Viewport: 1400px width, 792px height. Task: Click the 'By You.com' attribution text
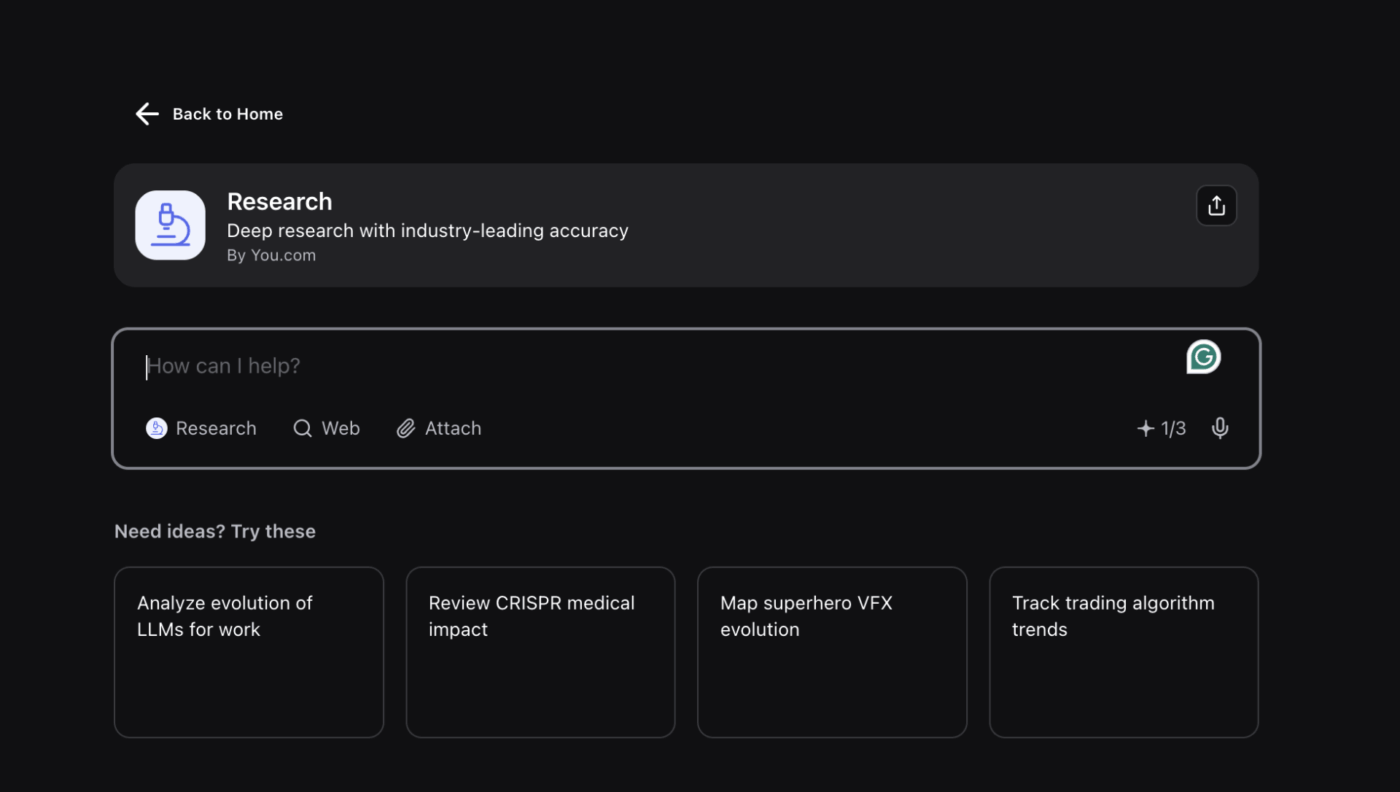271,255
